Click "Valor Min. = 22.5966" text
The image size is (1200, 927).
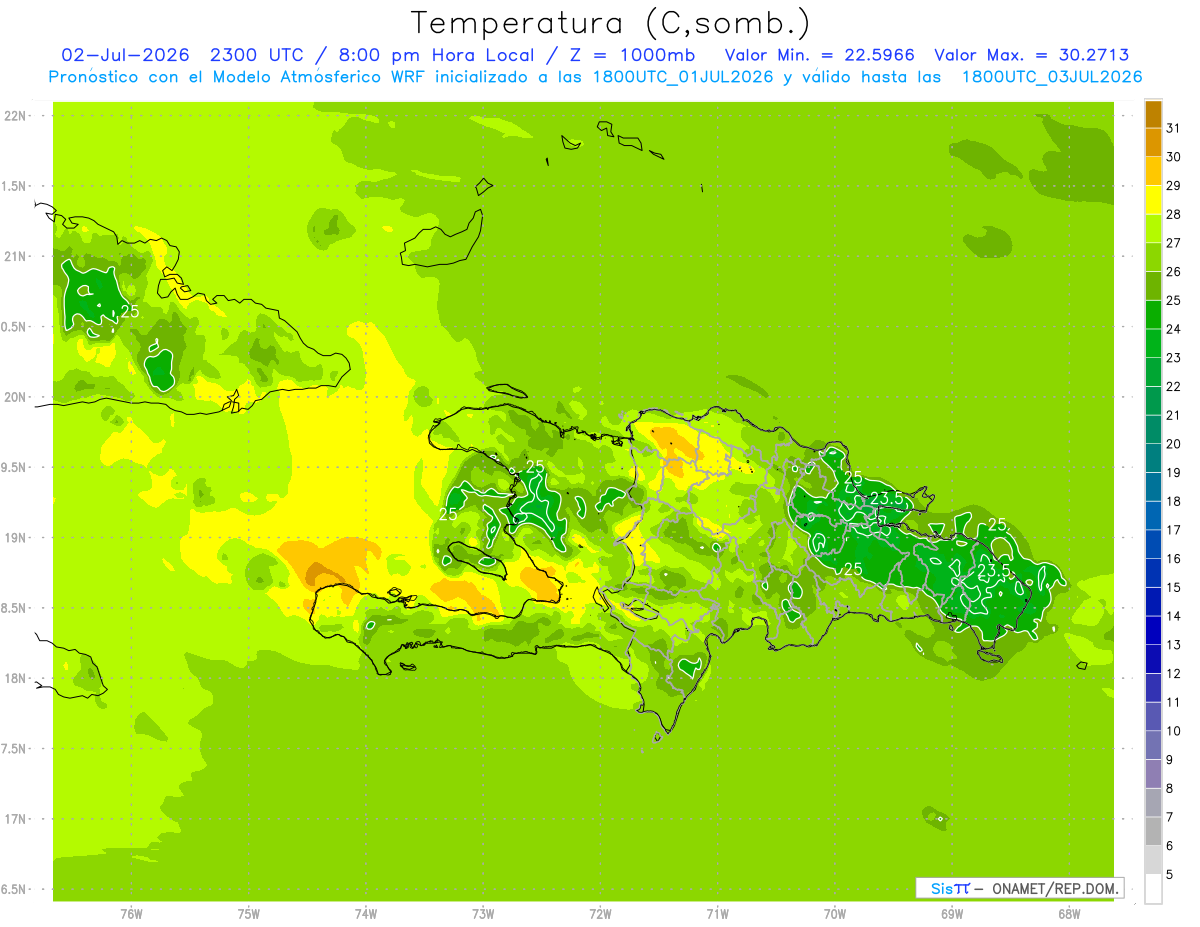819,55
